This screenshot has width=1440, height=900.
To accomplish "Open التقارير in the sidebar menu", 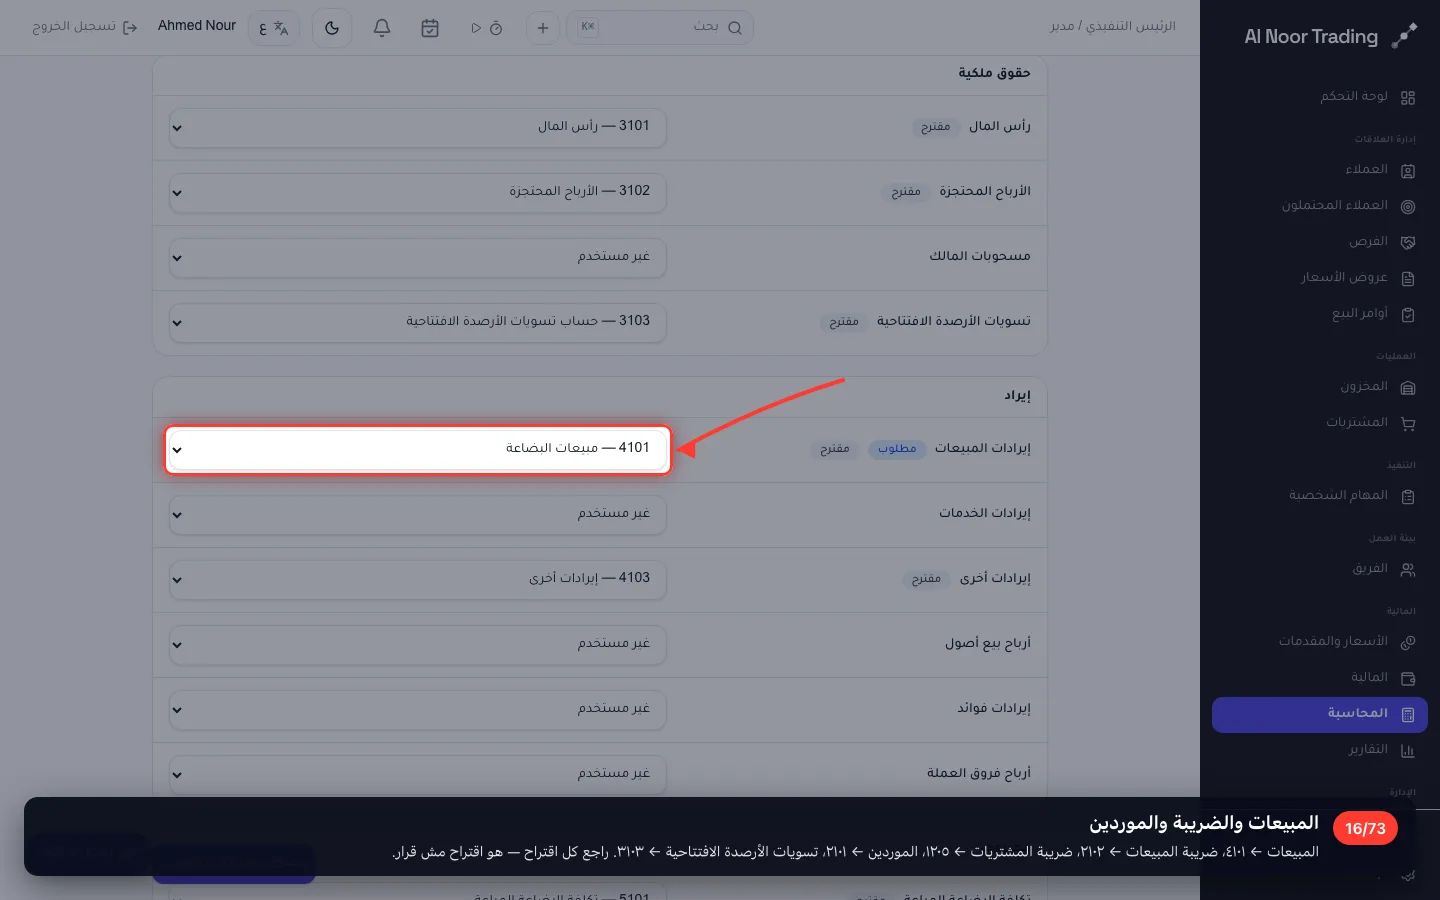I will click(x=1320, y=750).
